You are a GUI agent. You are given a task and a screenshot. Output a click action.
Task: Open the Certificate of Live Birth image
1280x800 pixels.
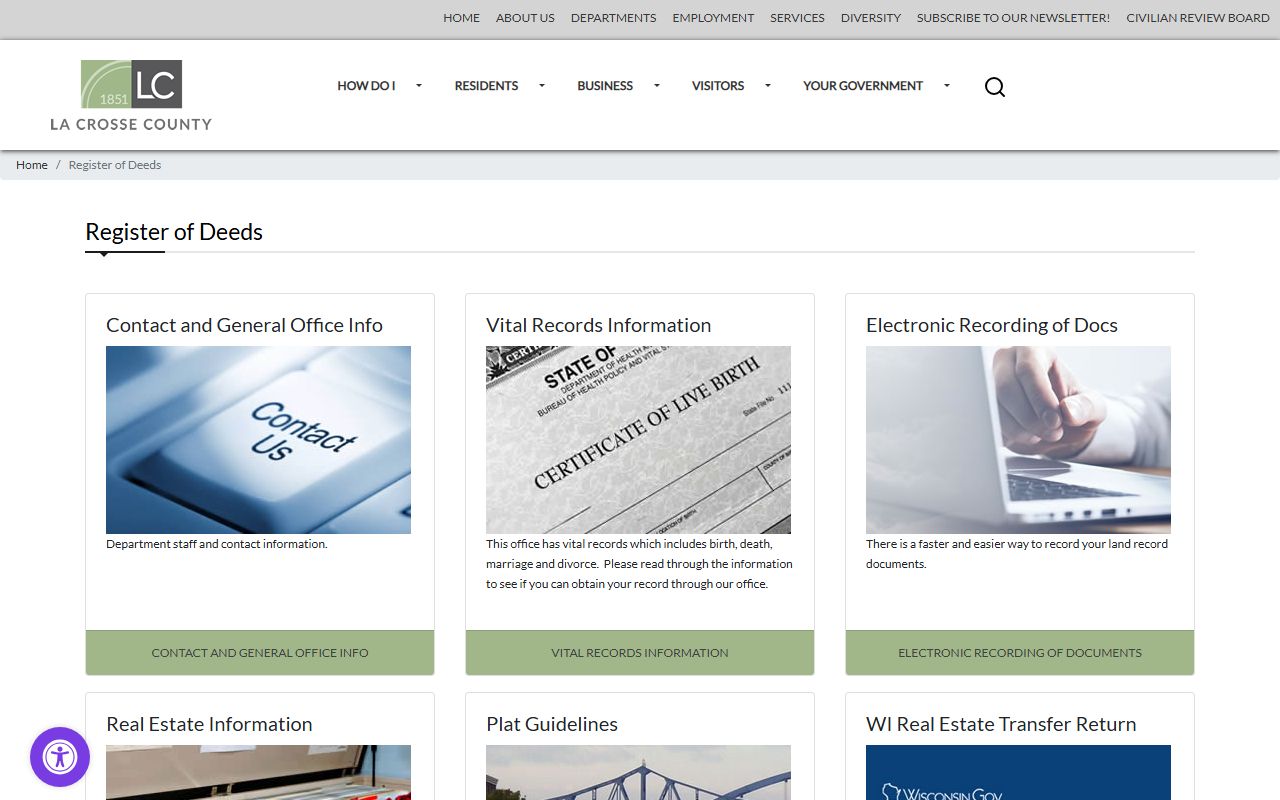(638, 440)
